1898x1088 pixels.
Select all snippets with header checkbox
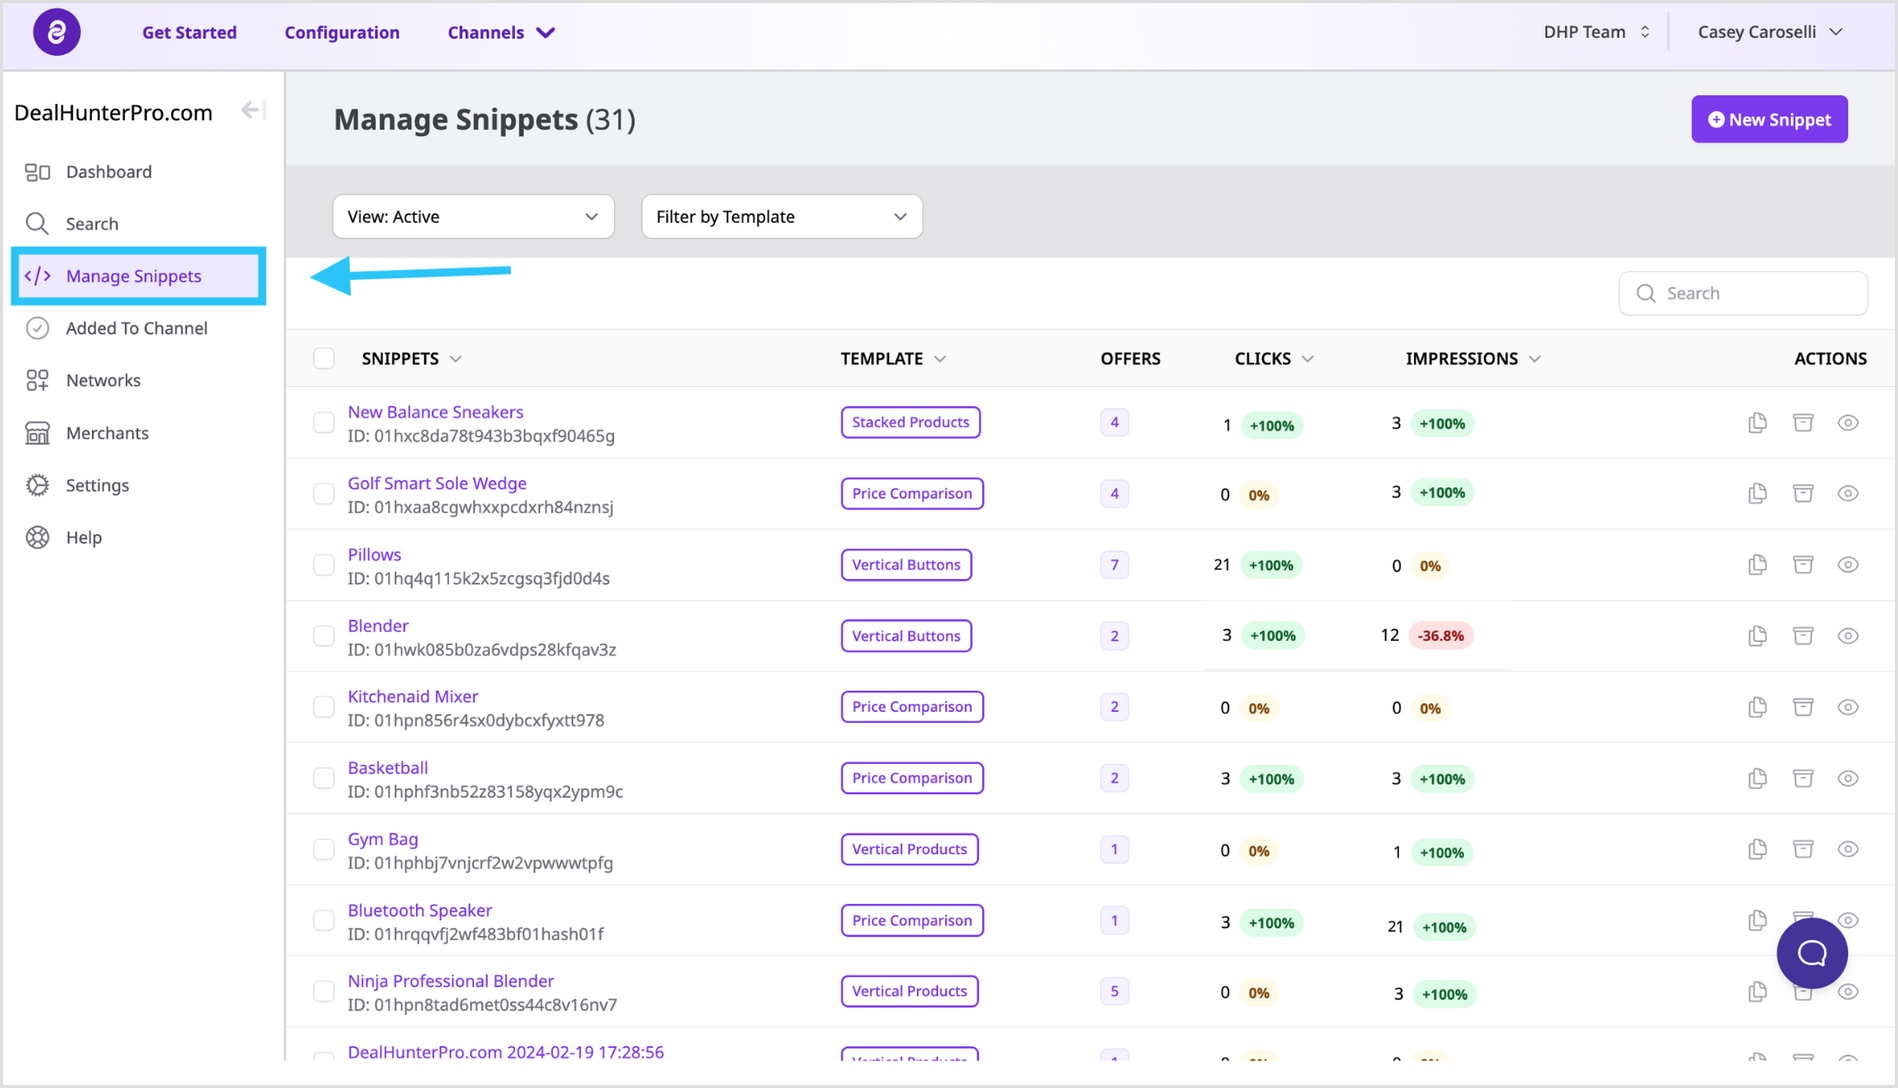coord(324,359)
